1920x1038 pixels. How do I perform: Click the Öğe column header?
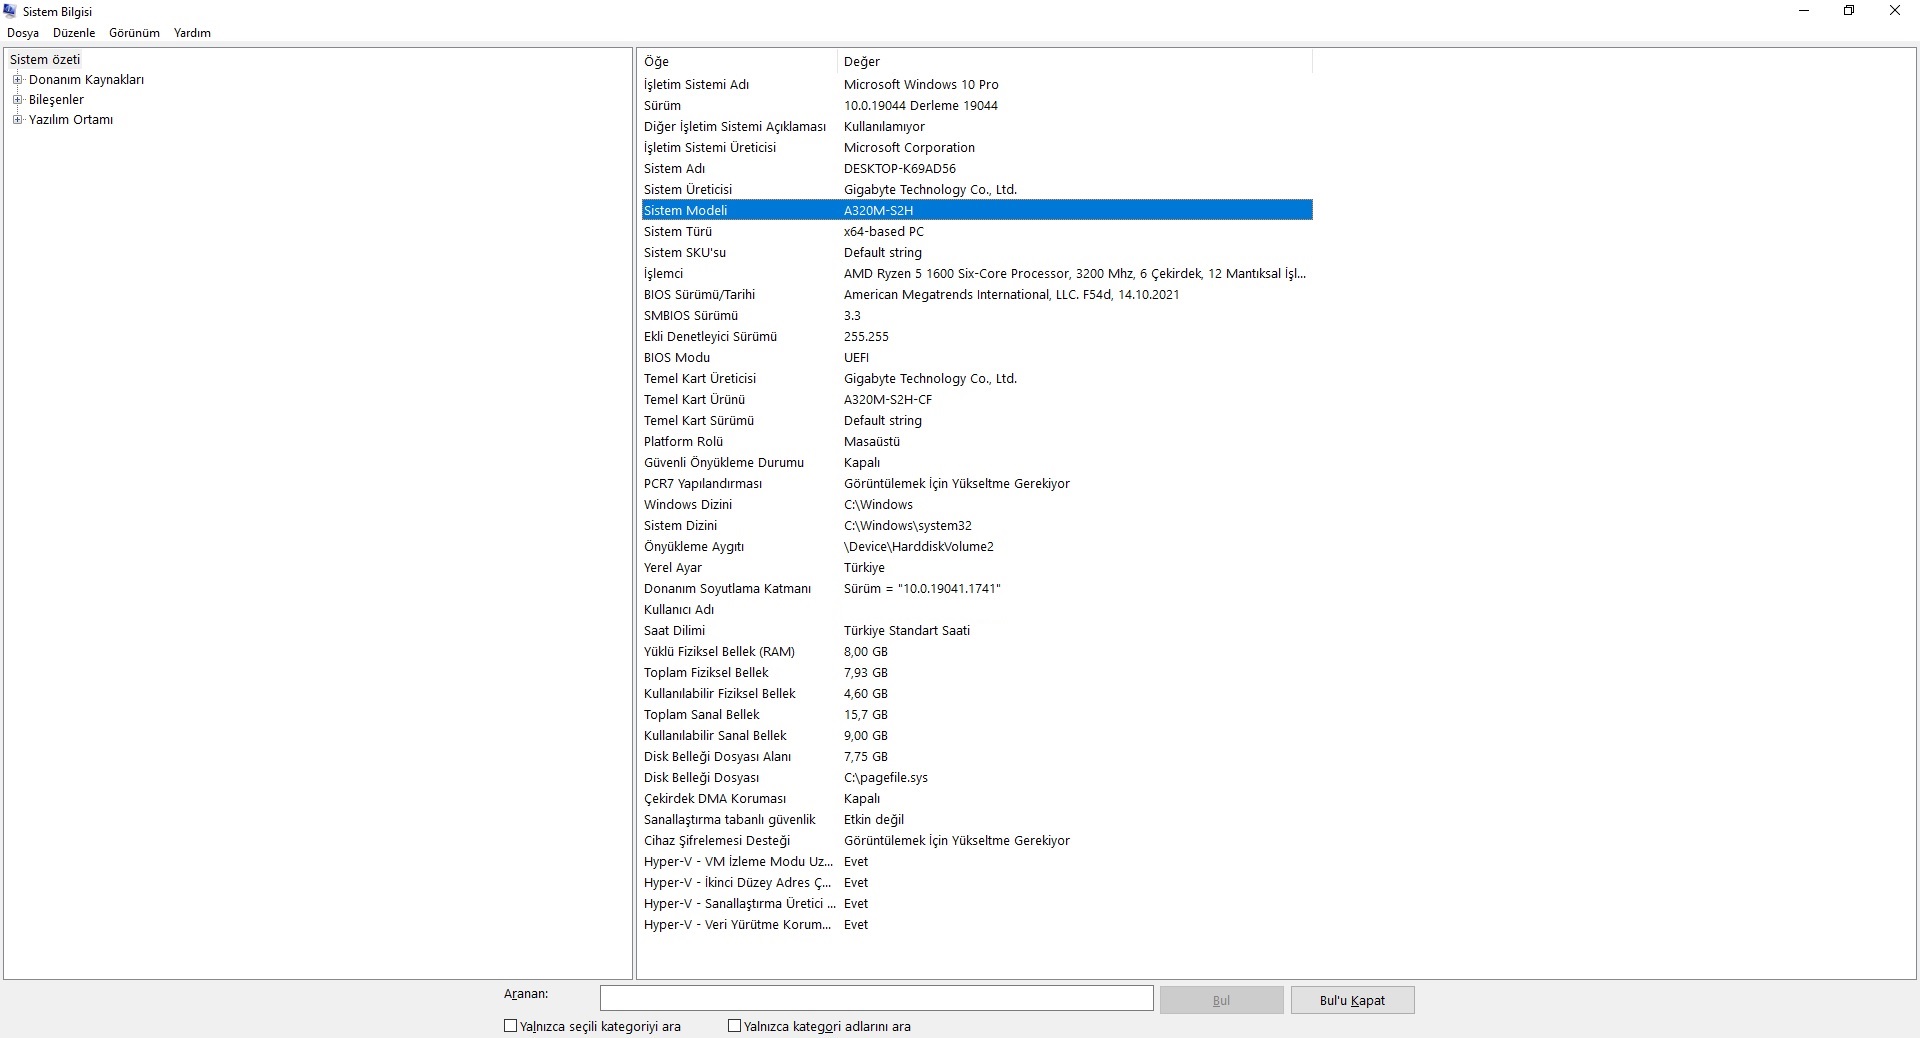click(736, 62)
